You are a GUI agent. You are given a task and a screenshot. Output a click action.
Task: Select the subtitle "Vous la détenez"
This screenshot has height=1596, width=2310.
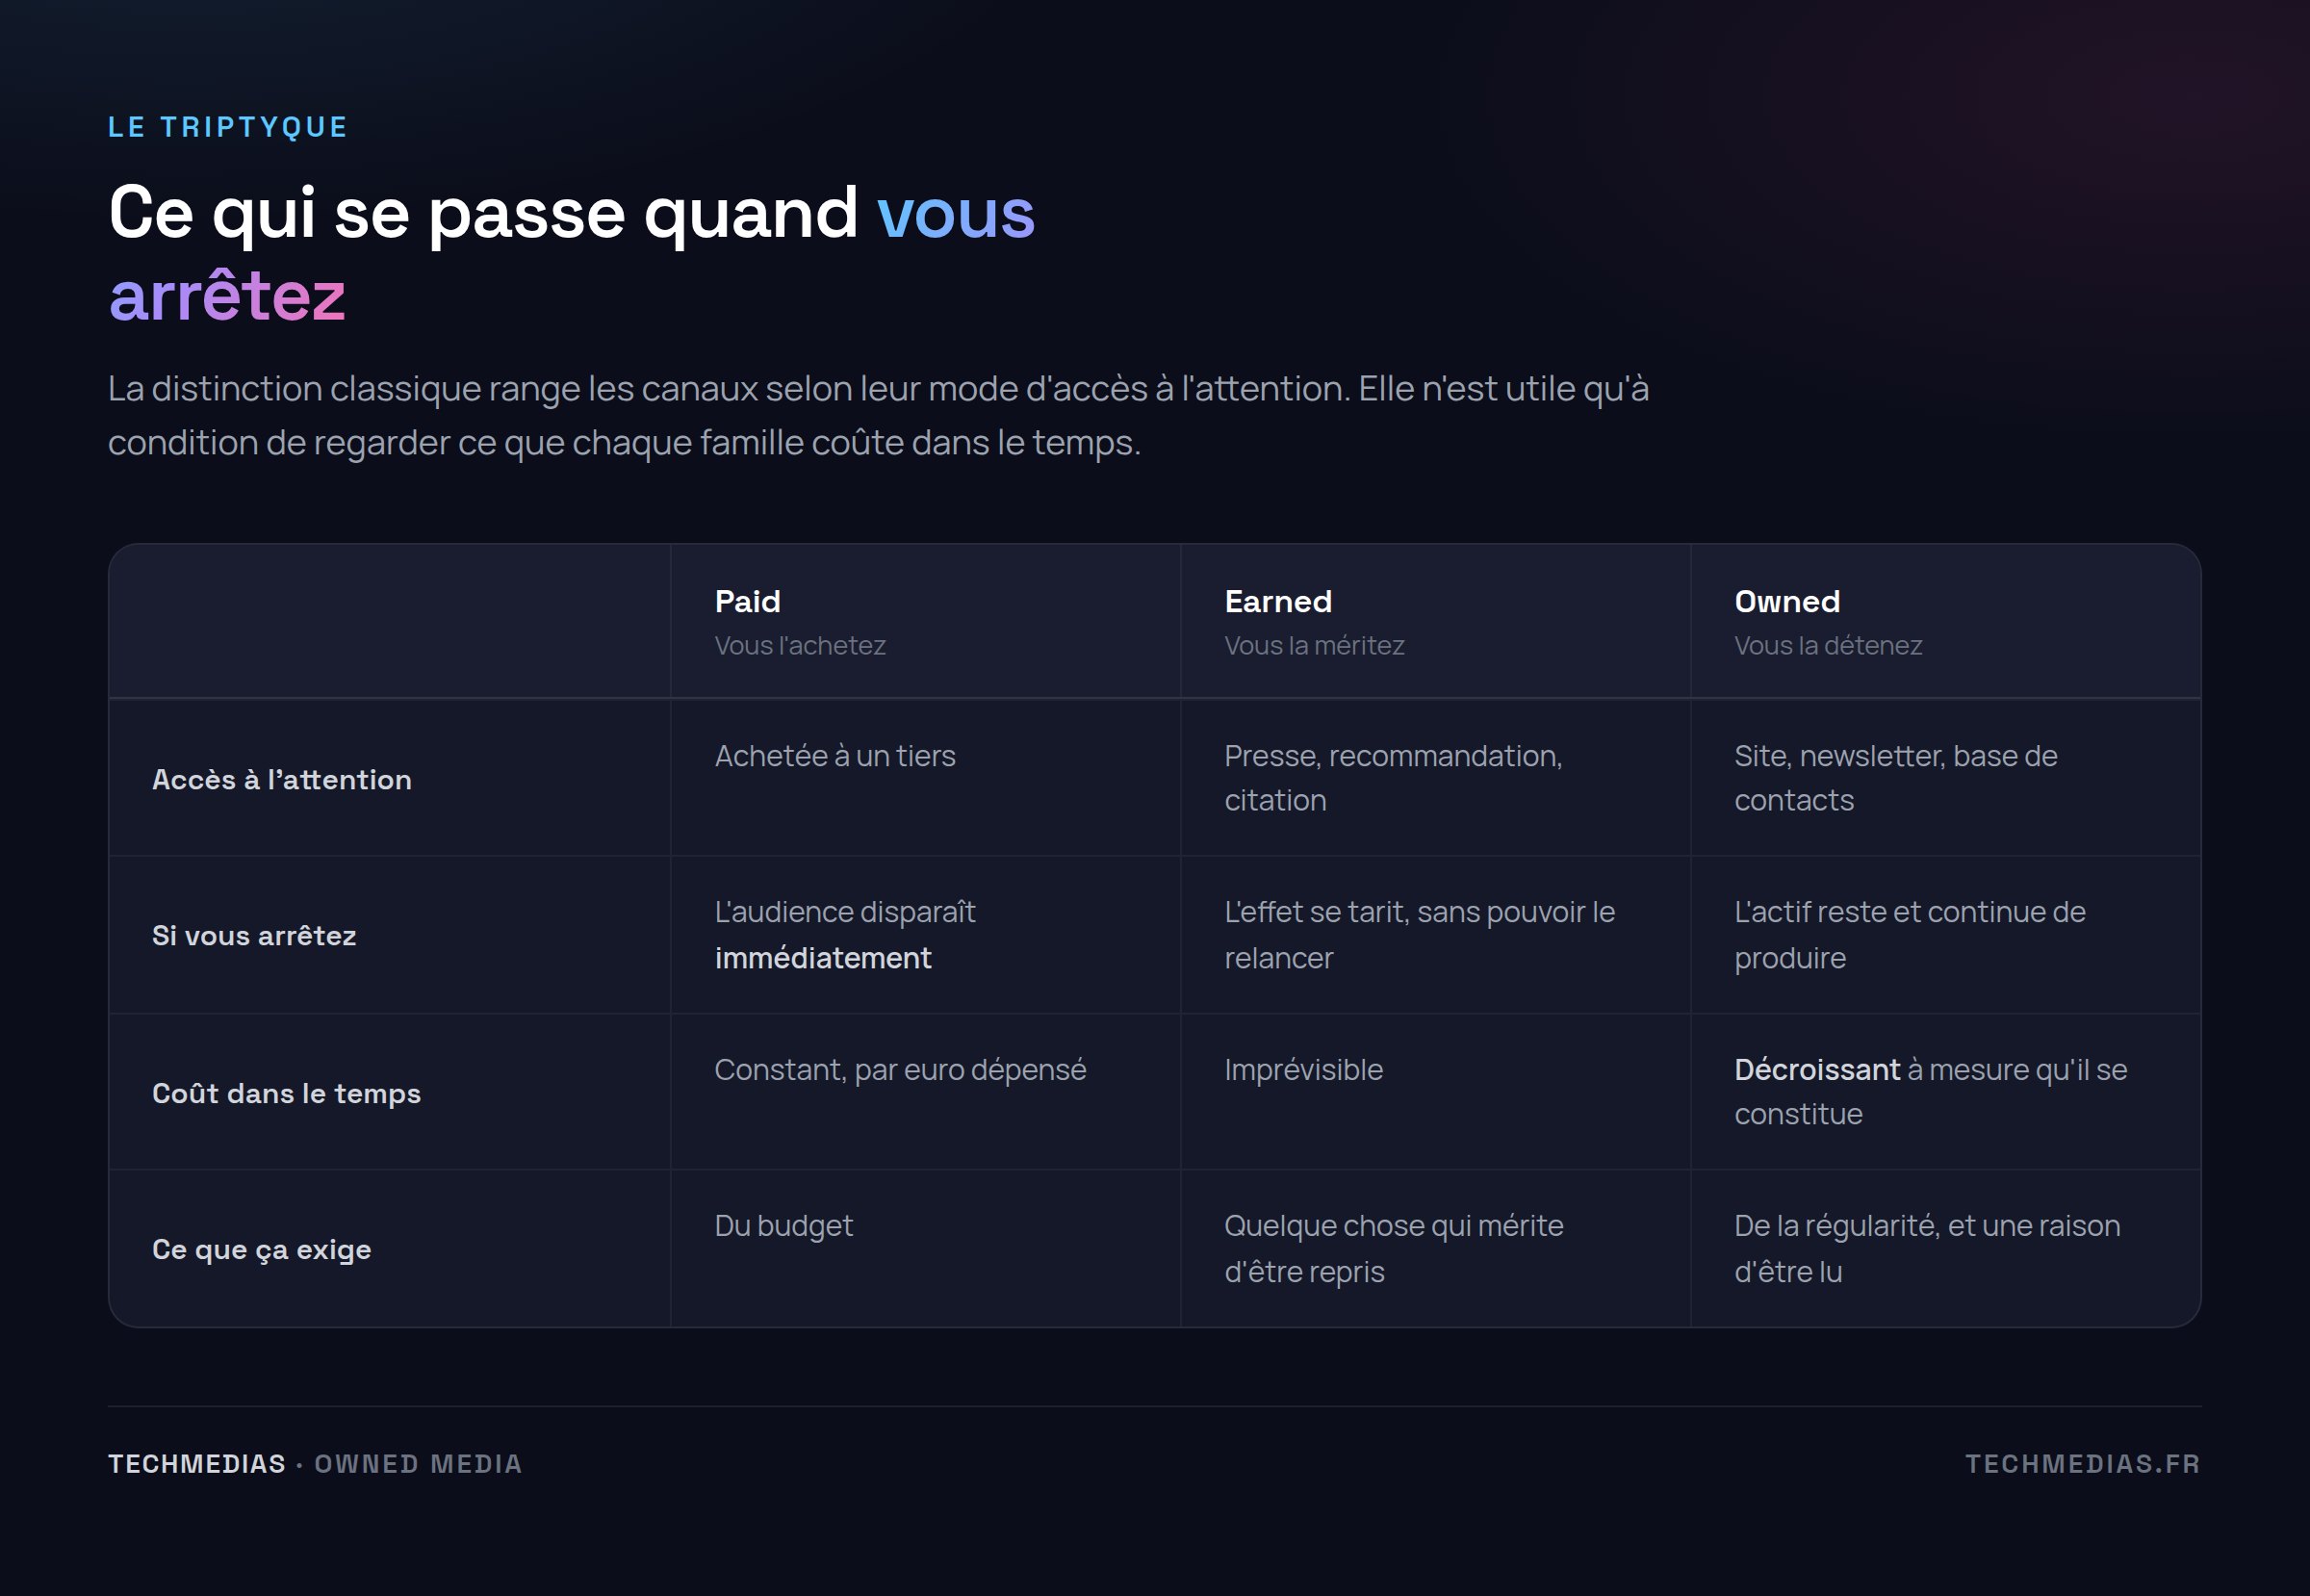tap(1828, 645)
